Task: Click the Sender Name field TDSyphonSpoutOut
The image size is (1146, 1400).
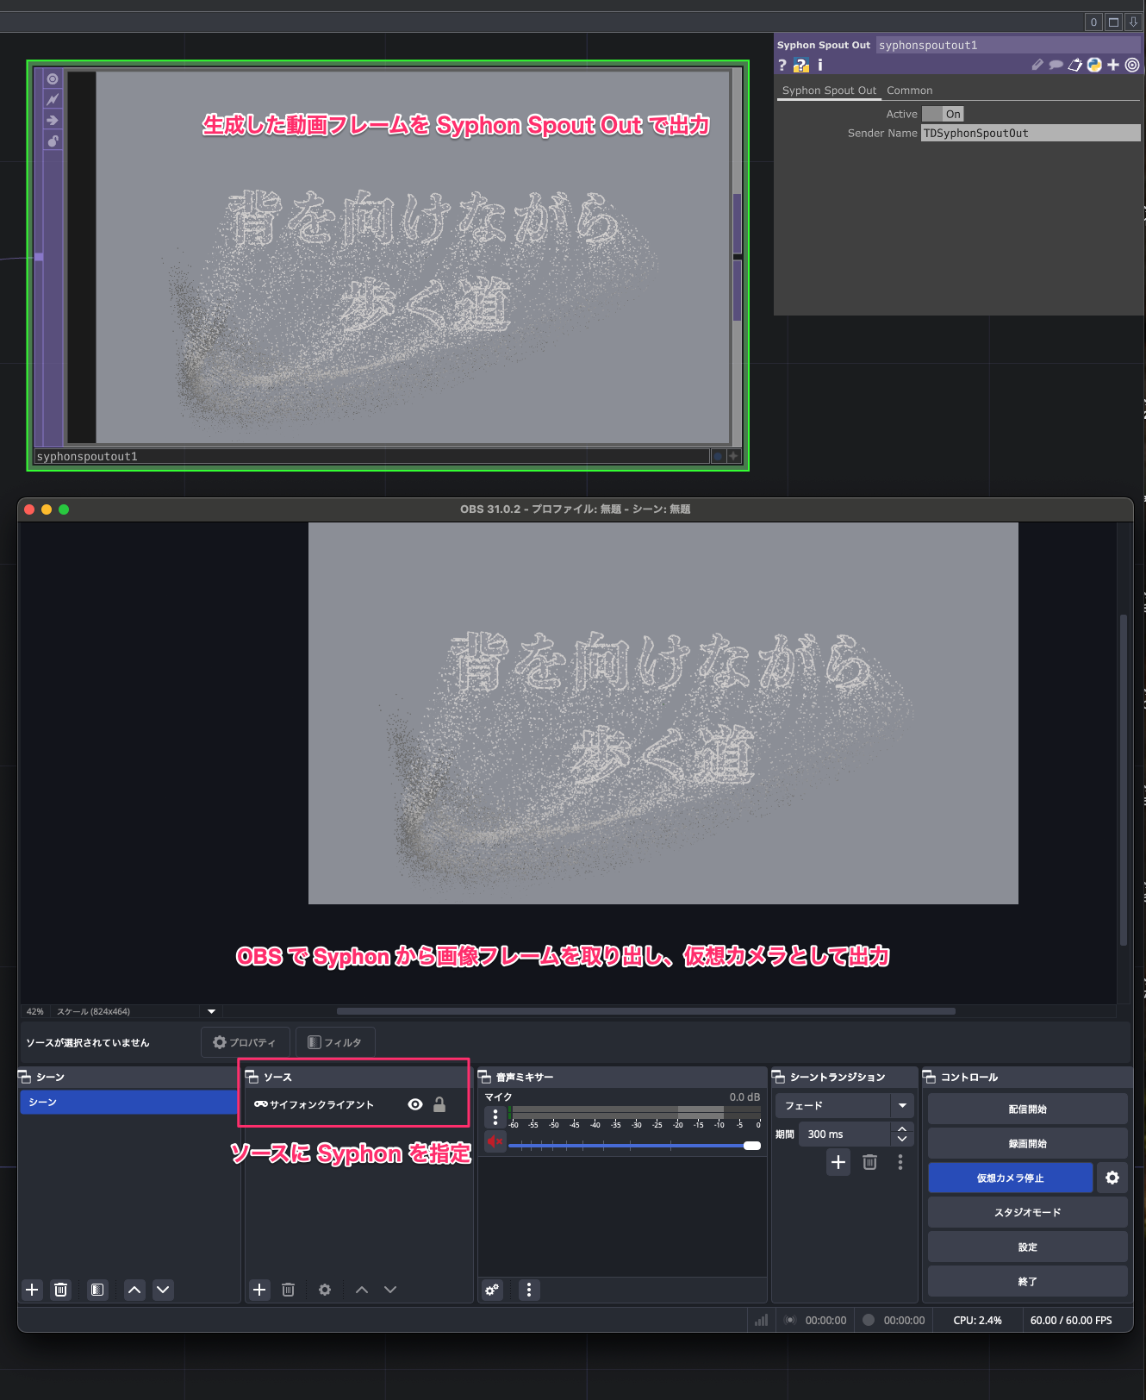Action: click(1030, 133)
